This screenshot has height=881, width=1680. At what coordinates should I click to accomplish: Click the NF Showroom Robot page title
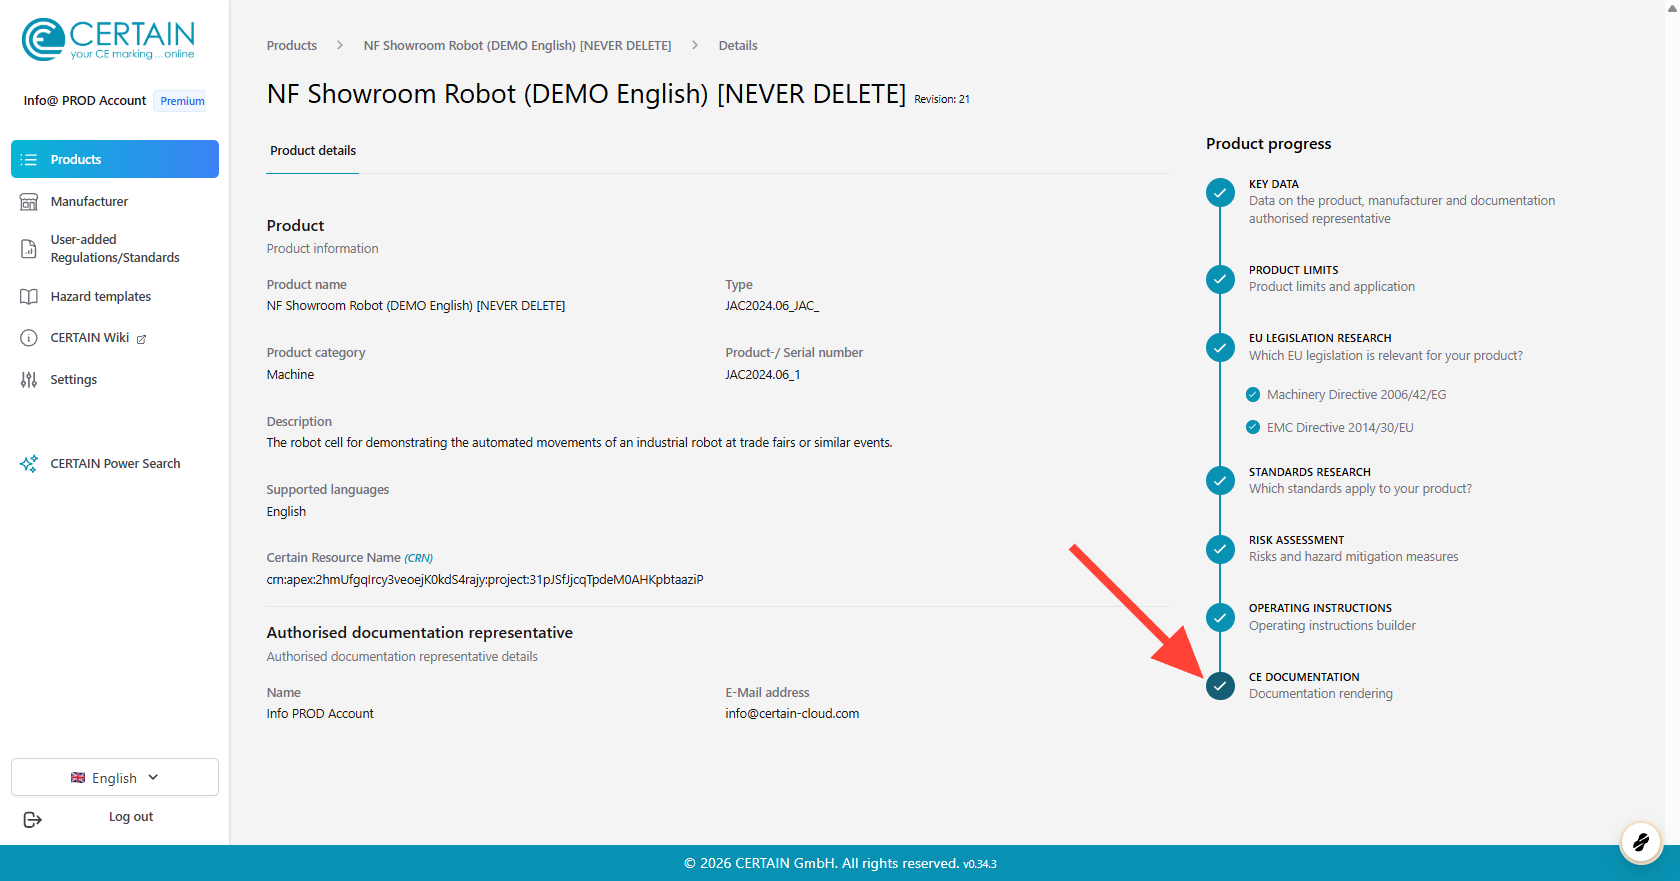[x=586, y=94]
